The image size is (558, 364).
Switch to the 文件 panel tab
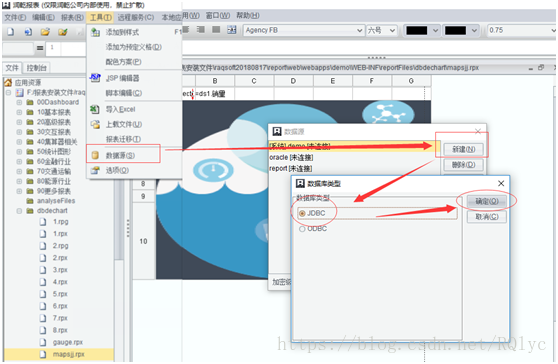click(x=12, y=68)
